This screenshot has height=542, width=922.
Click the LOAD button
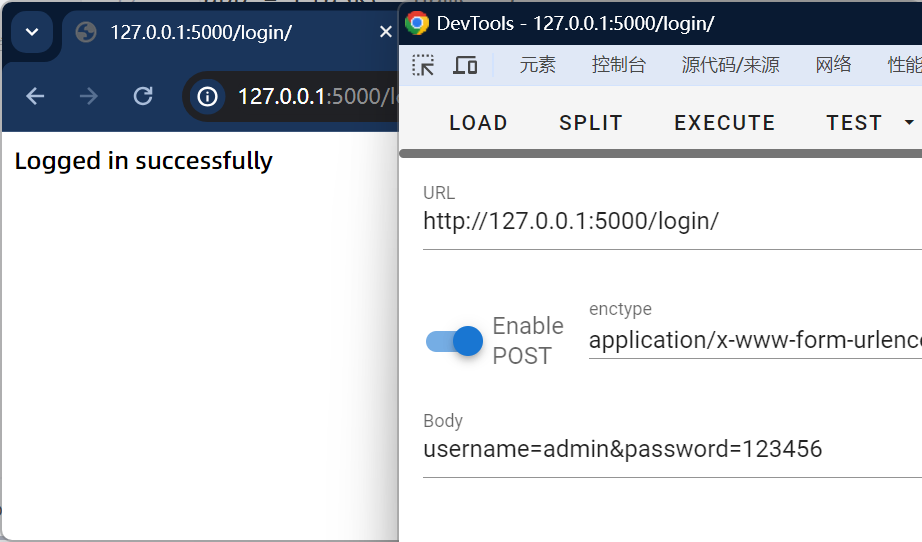coord(478,123)
